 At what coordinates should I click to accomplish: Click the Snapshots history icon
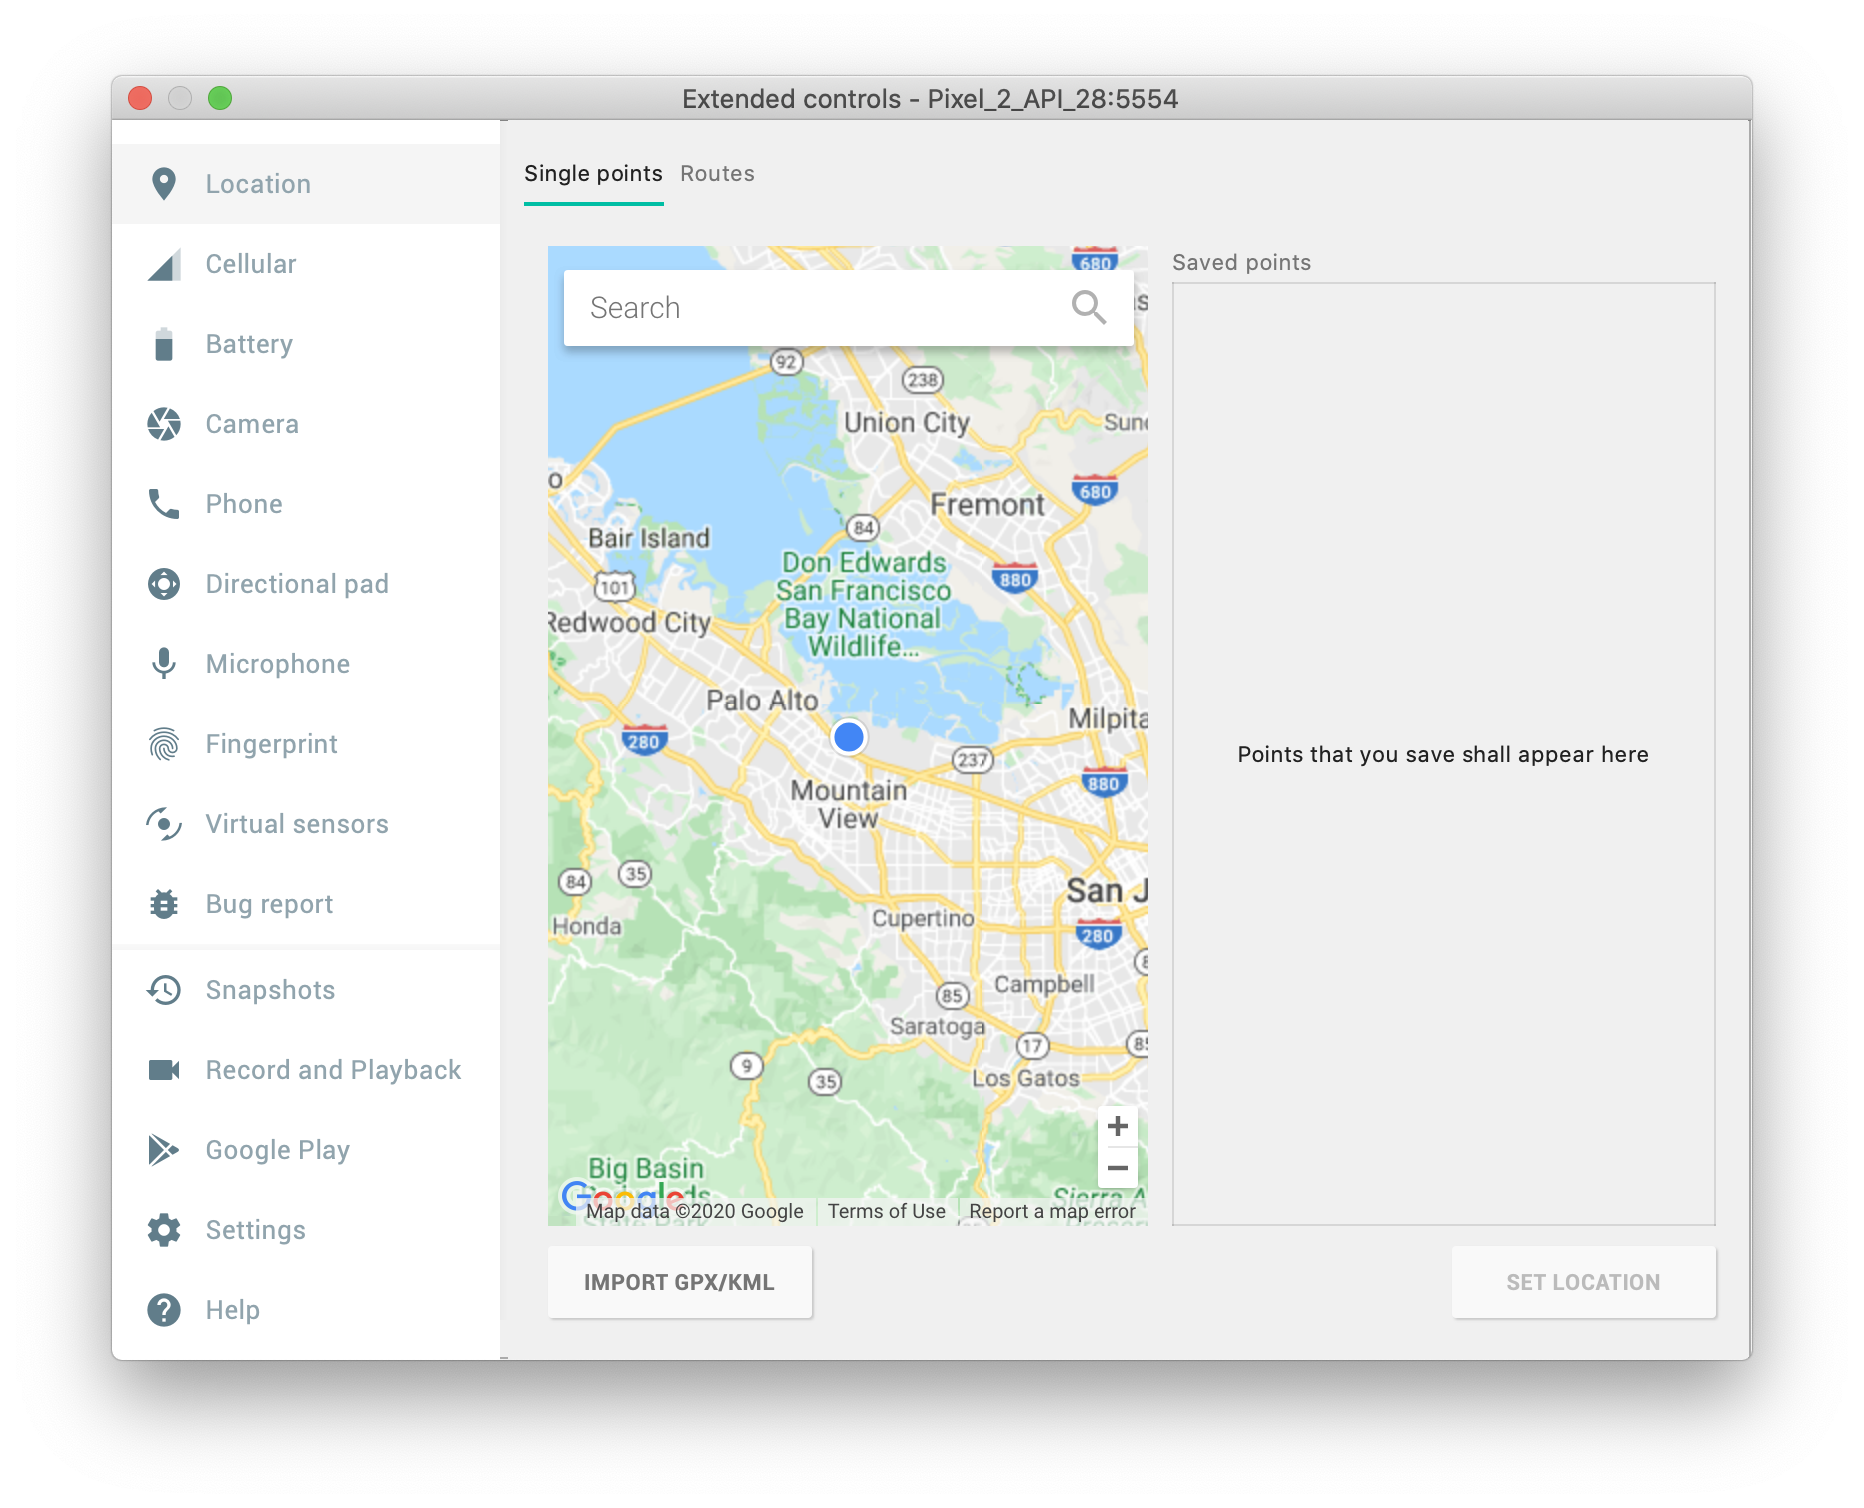164,990
